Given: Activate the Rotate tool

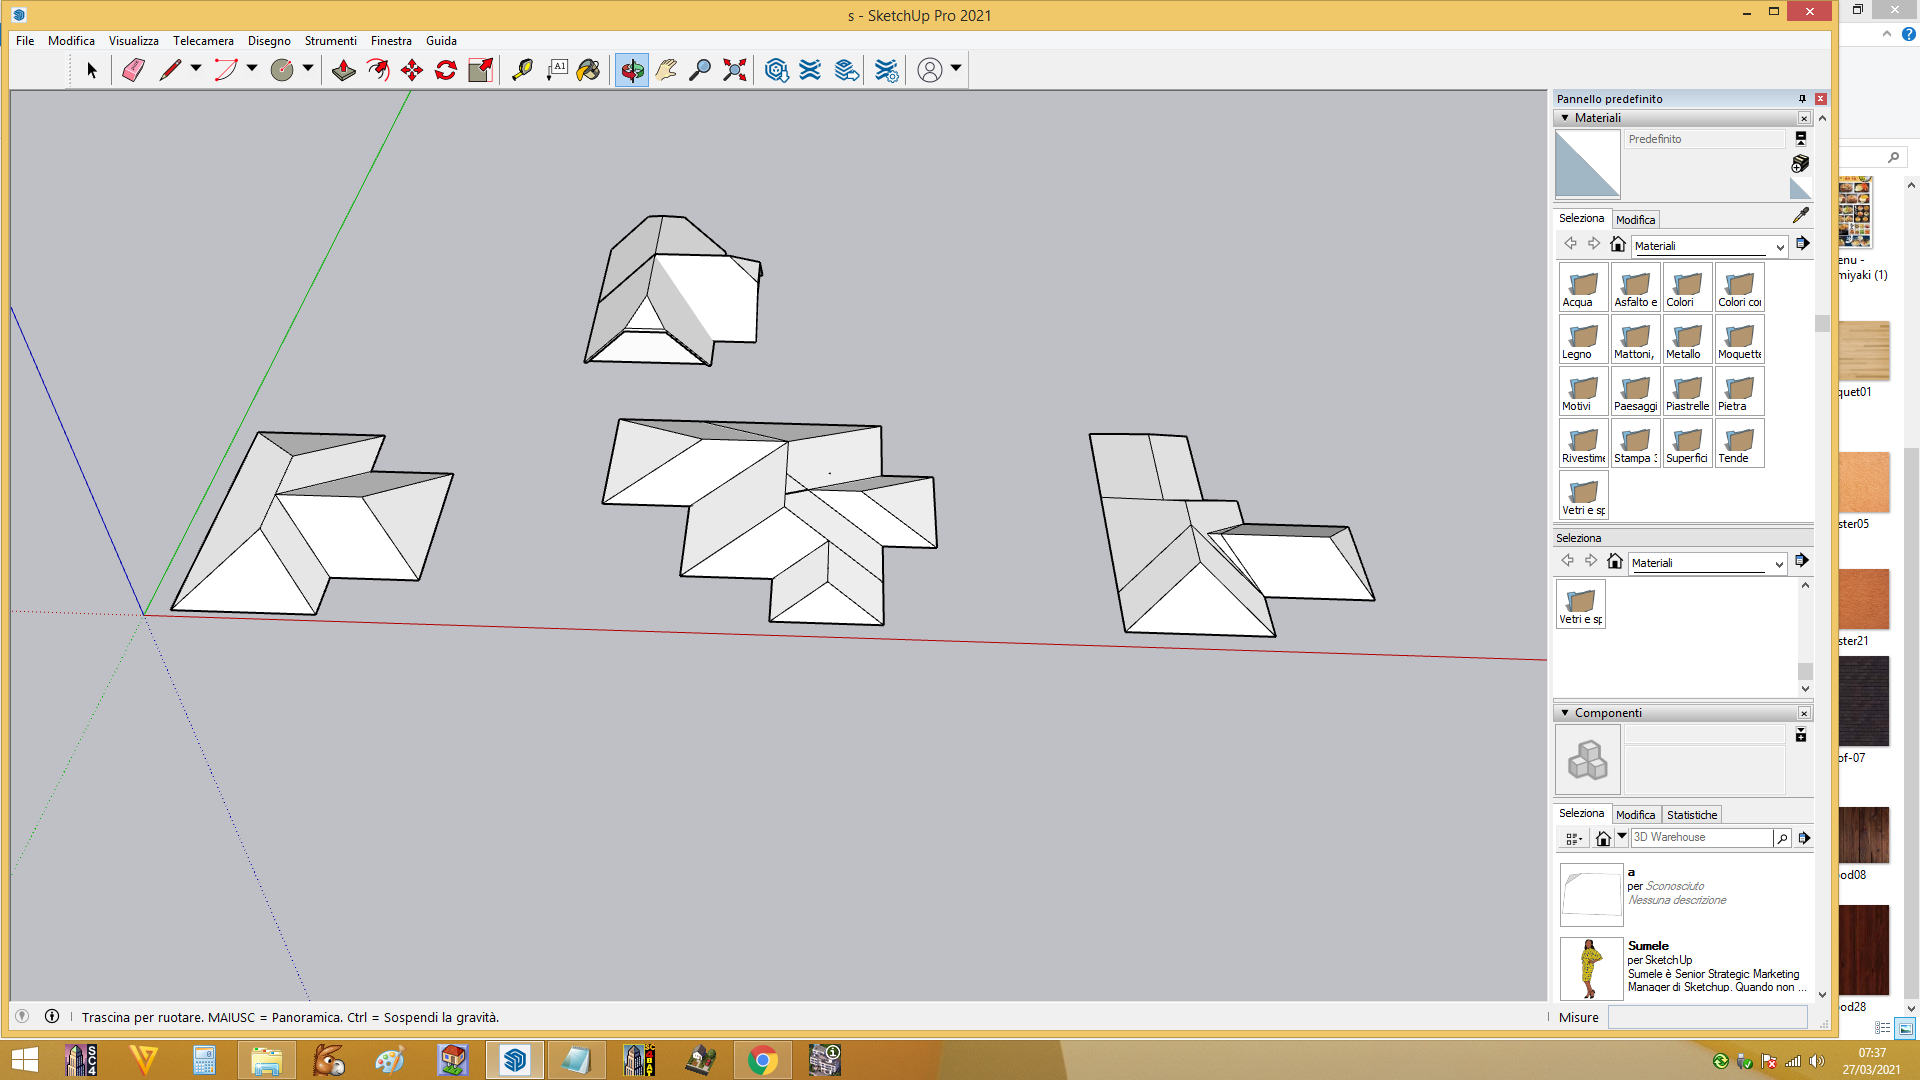Looking at the screenshot, I should pos(446,70).
